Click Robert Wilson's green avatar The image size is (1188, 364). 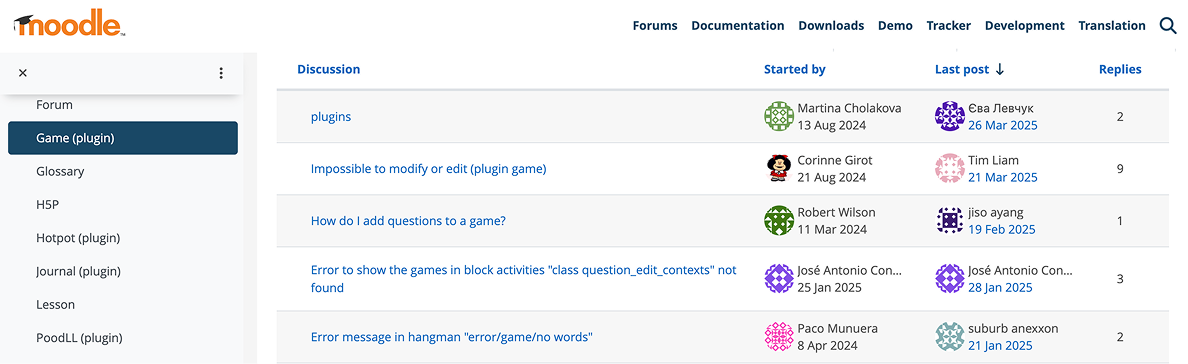779,220
